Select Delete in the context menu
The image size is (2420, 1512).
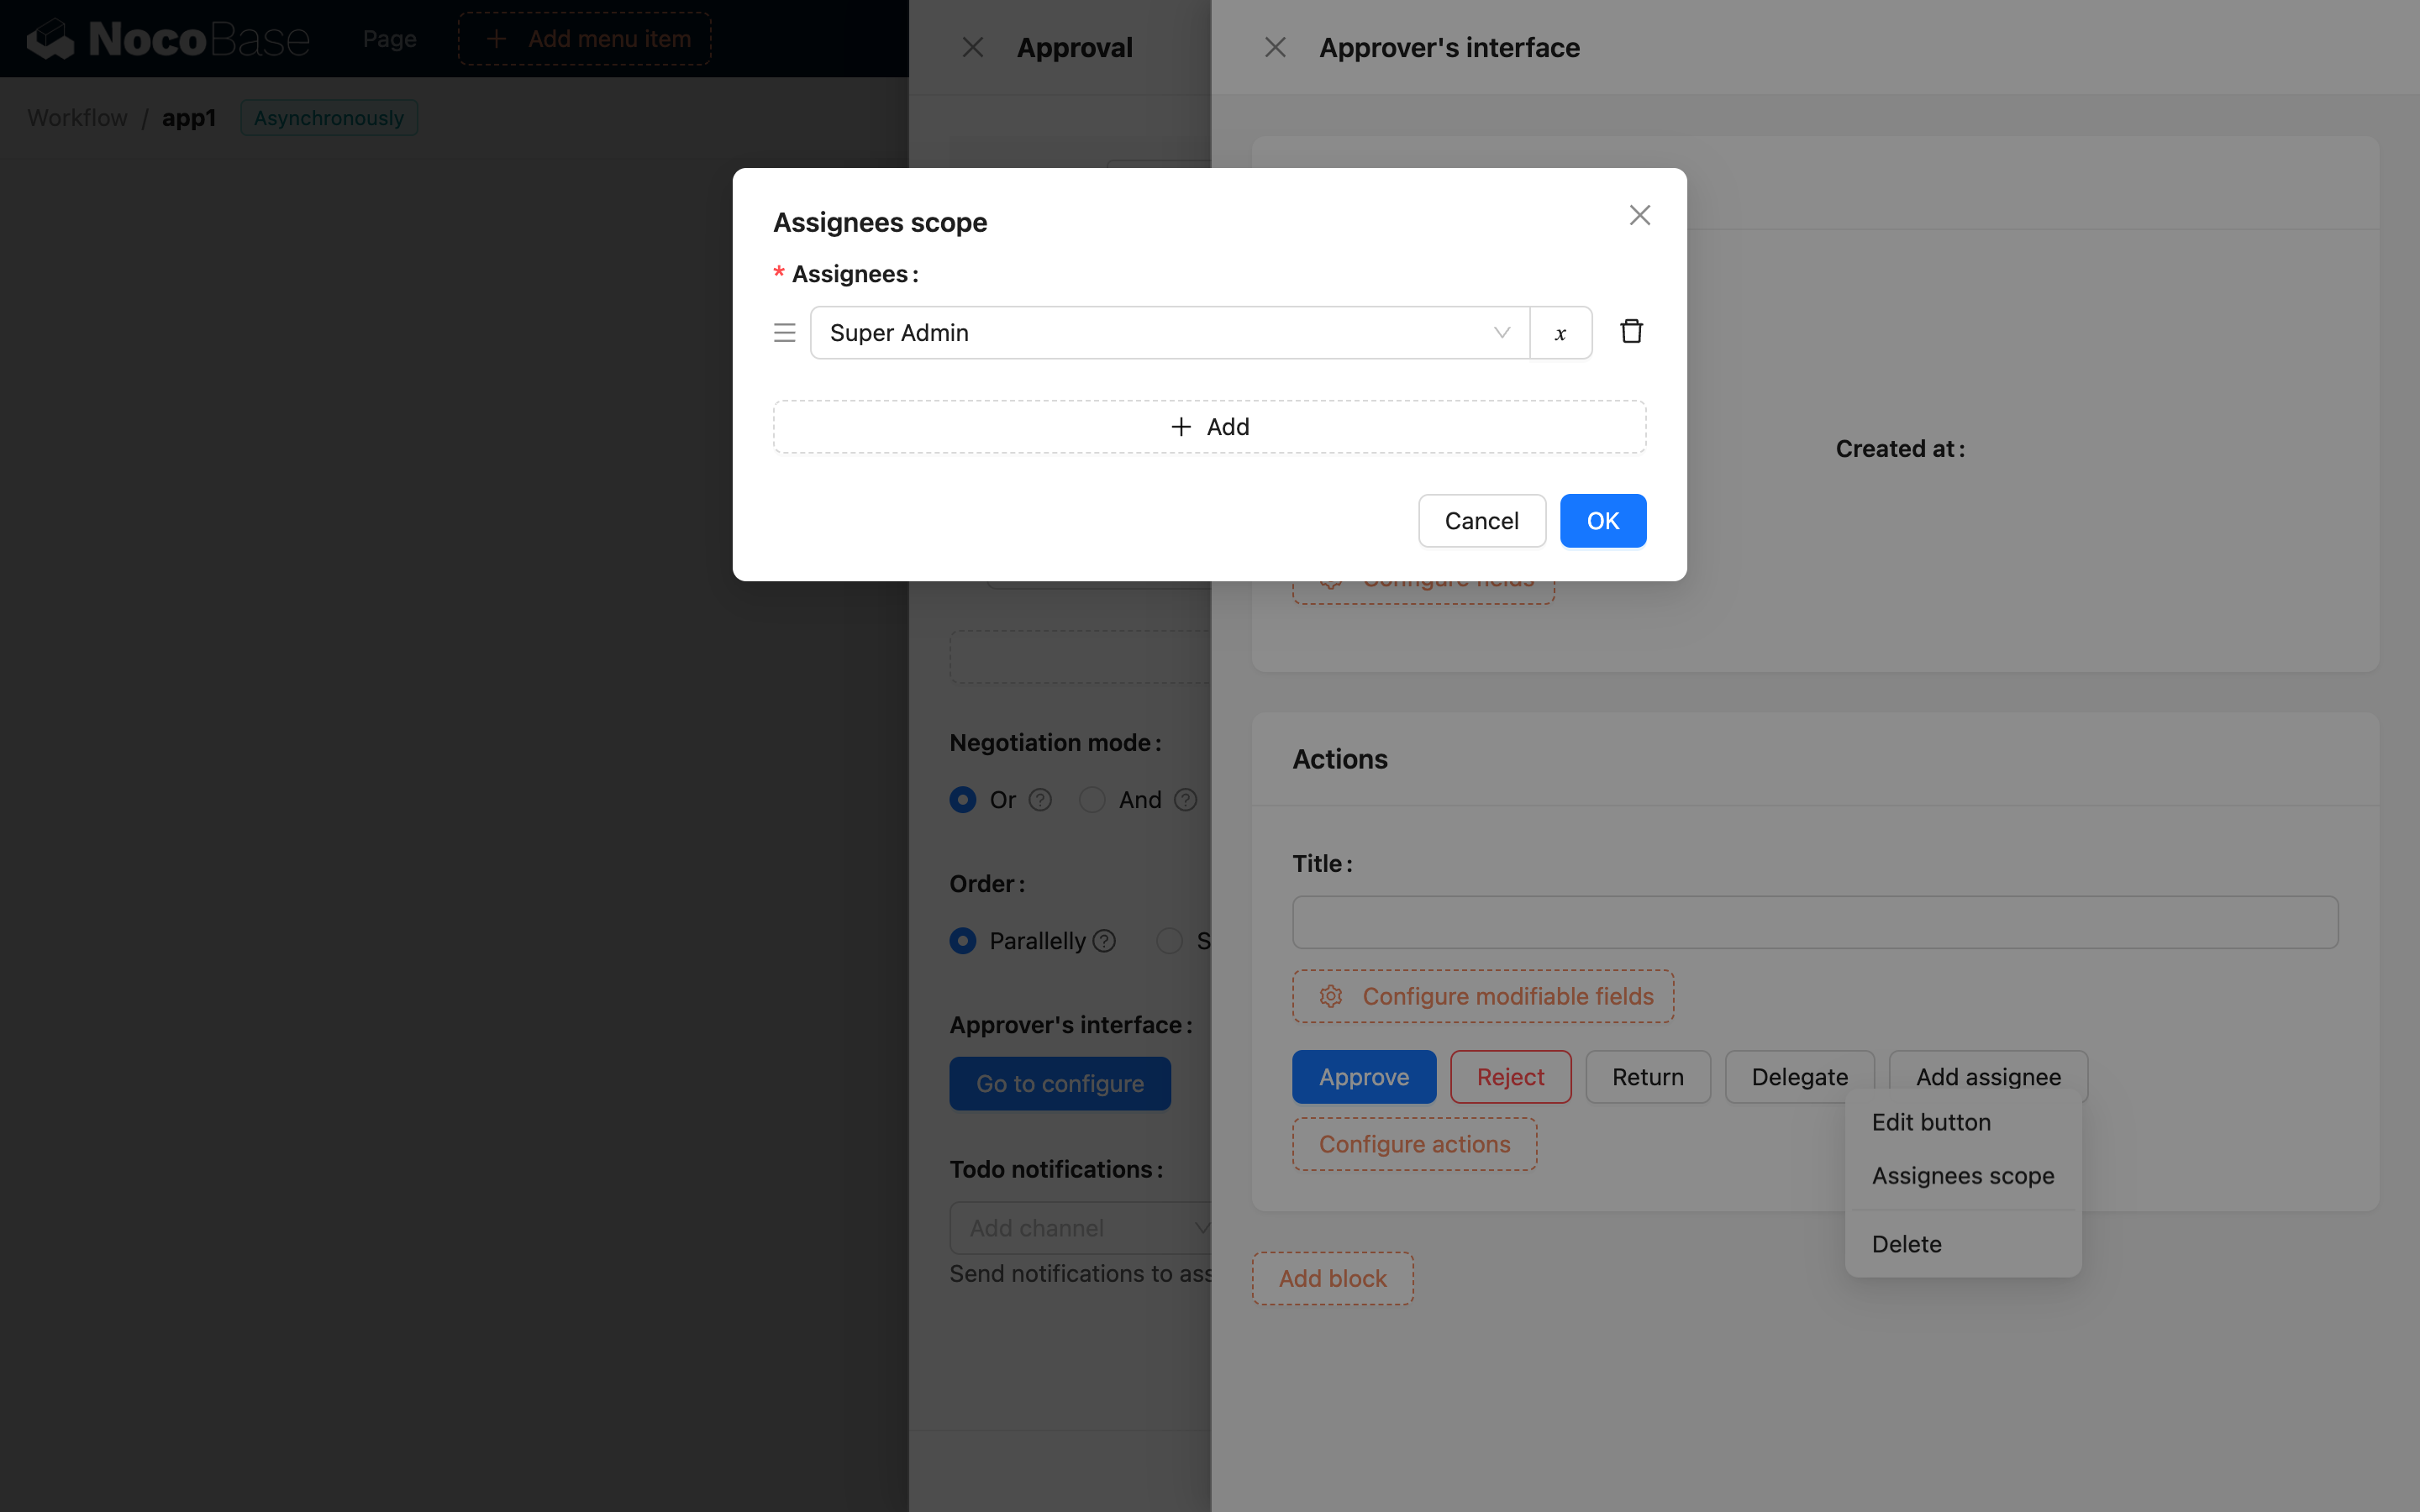point(1906,1244)
